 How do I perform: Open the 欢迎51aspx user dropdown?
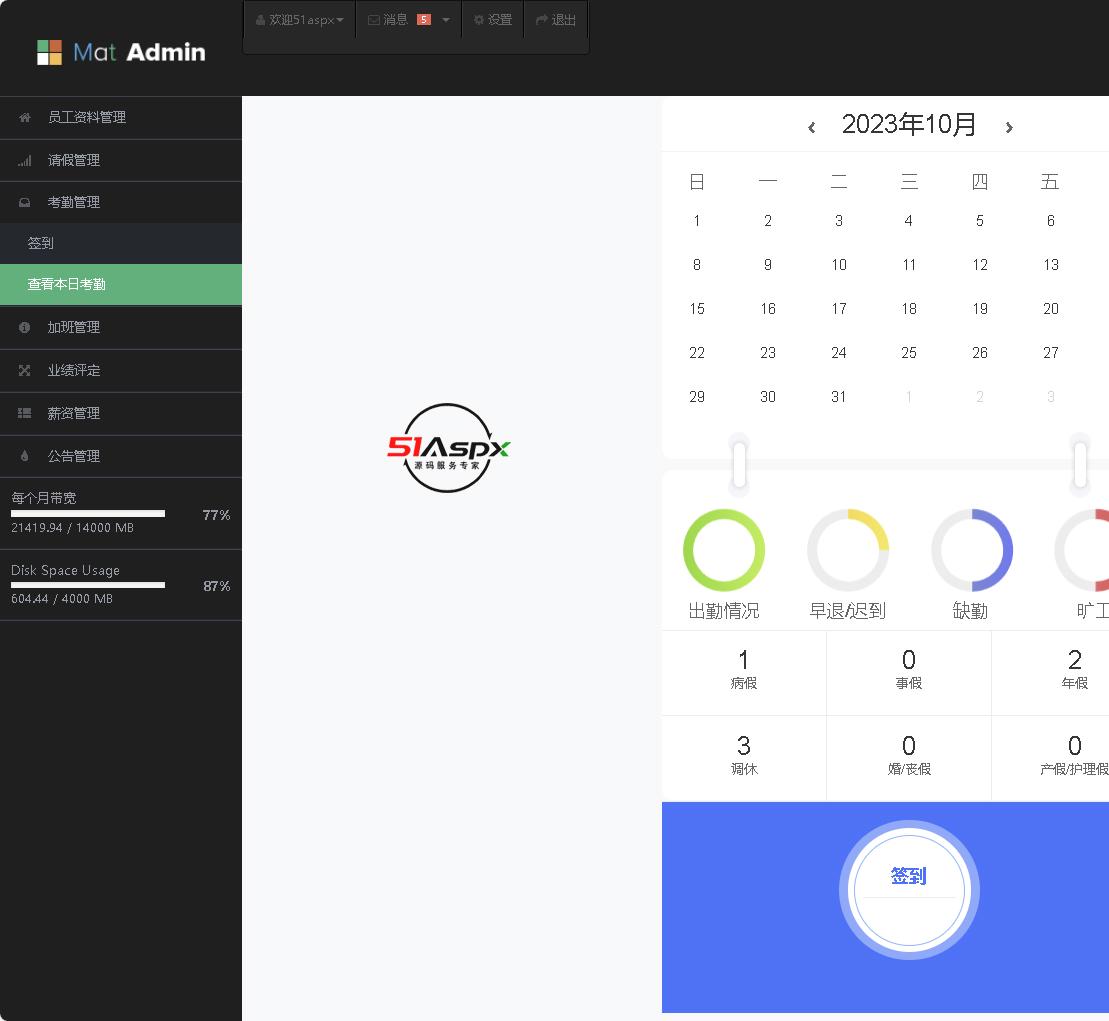[299, 20]
